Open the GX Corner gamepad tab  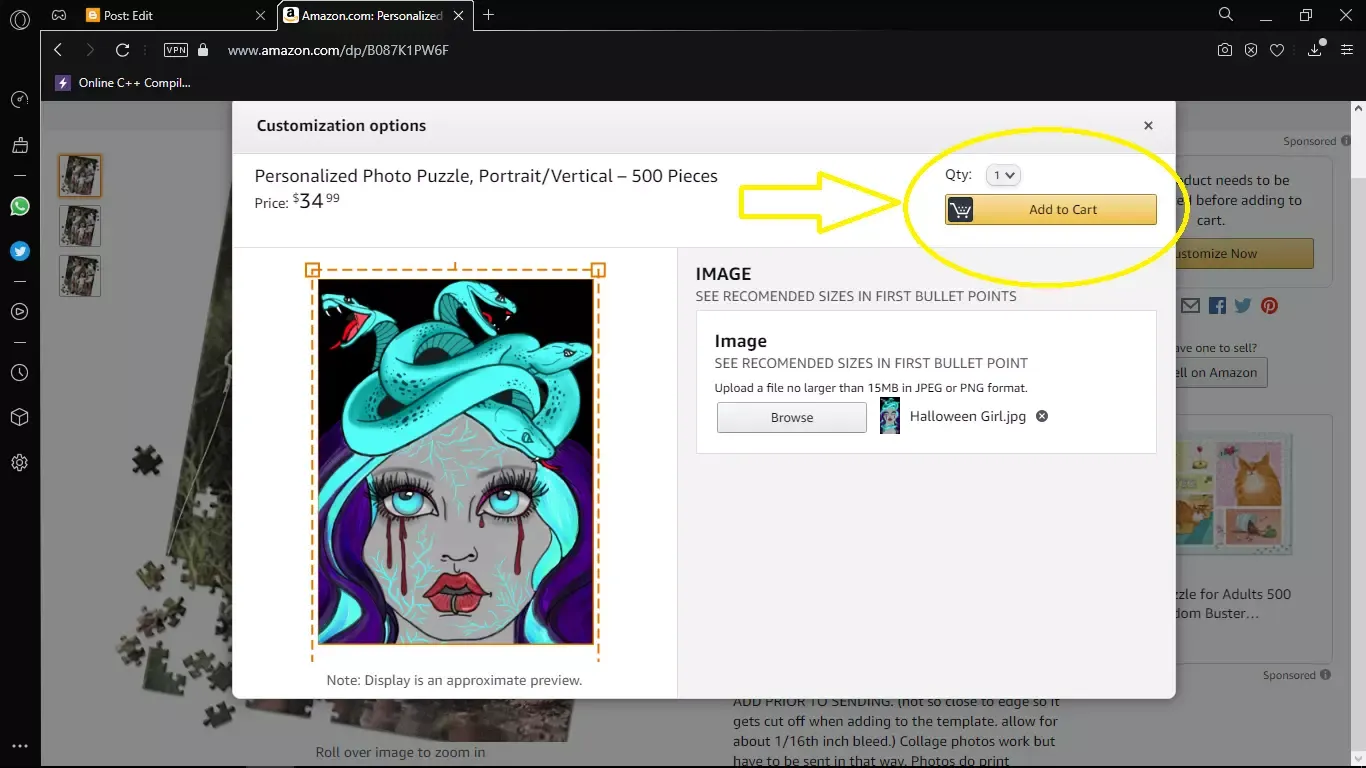[x=60, y=15]
